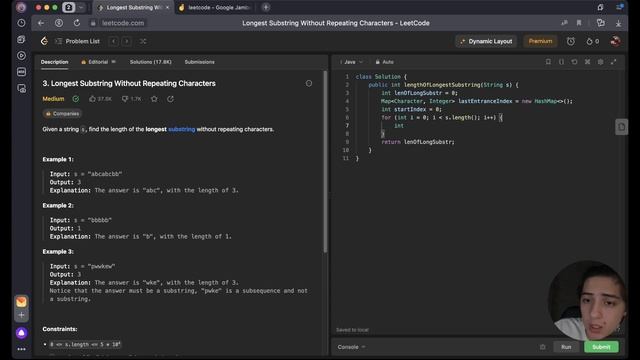Show the Companies tag
The image size is (640, 360).
coord(62,113)
